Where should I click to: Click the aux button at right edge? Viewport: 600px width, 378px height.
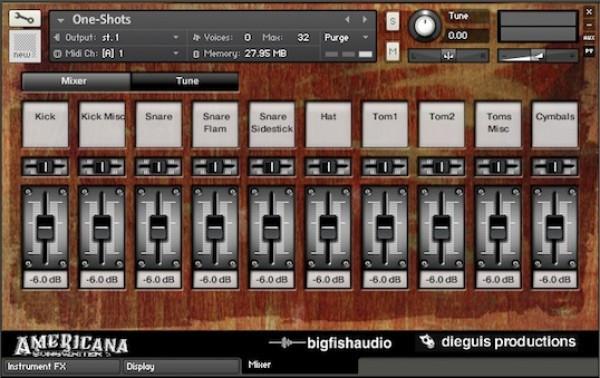tap(589, 38)
